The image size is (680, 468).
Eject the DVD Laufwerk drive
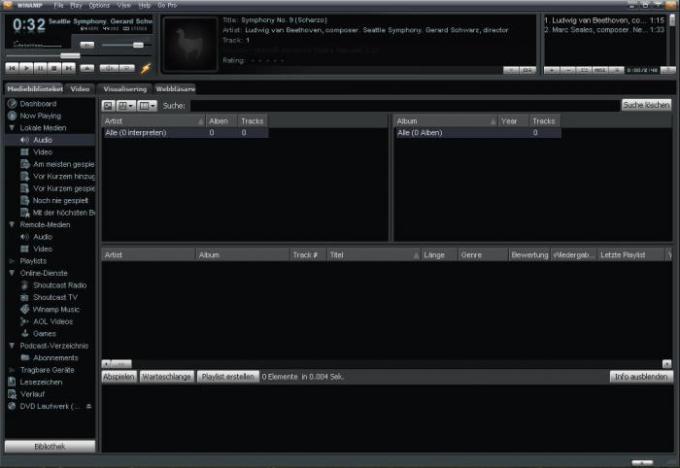coord(88,406)
